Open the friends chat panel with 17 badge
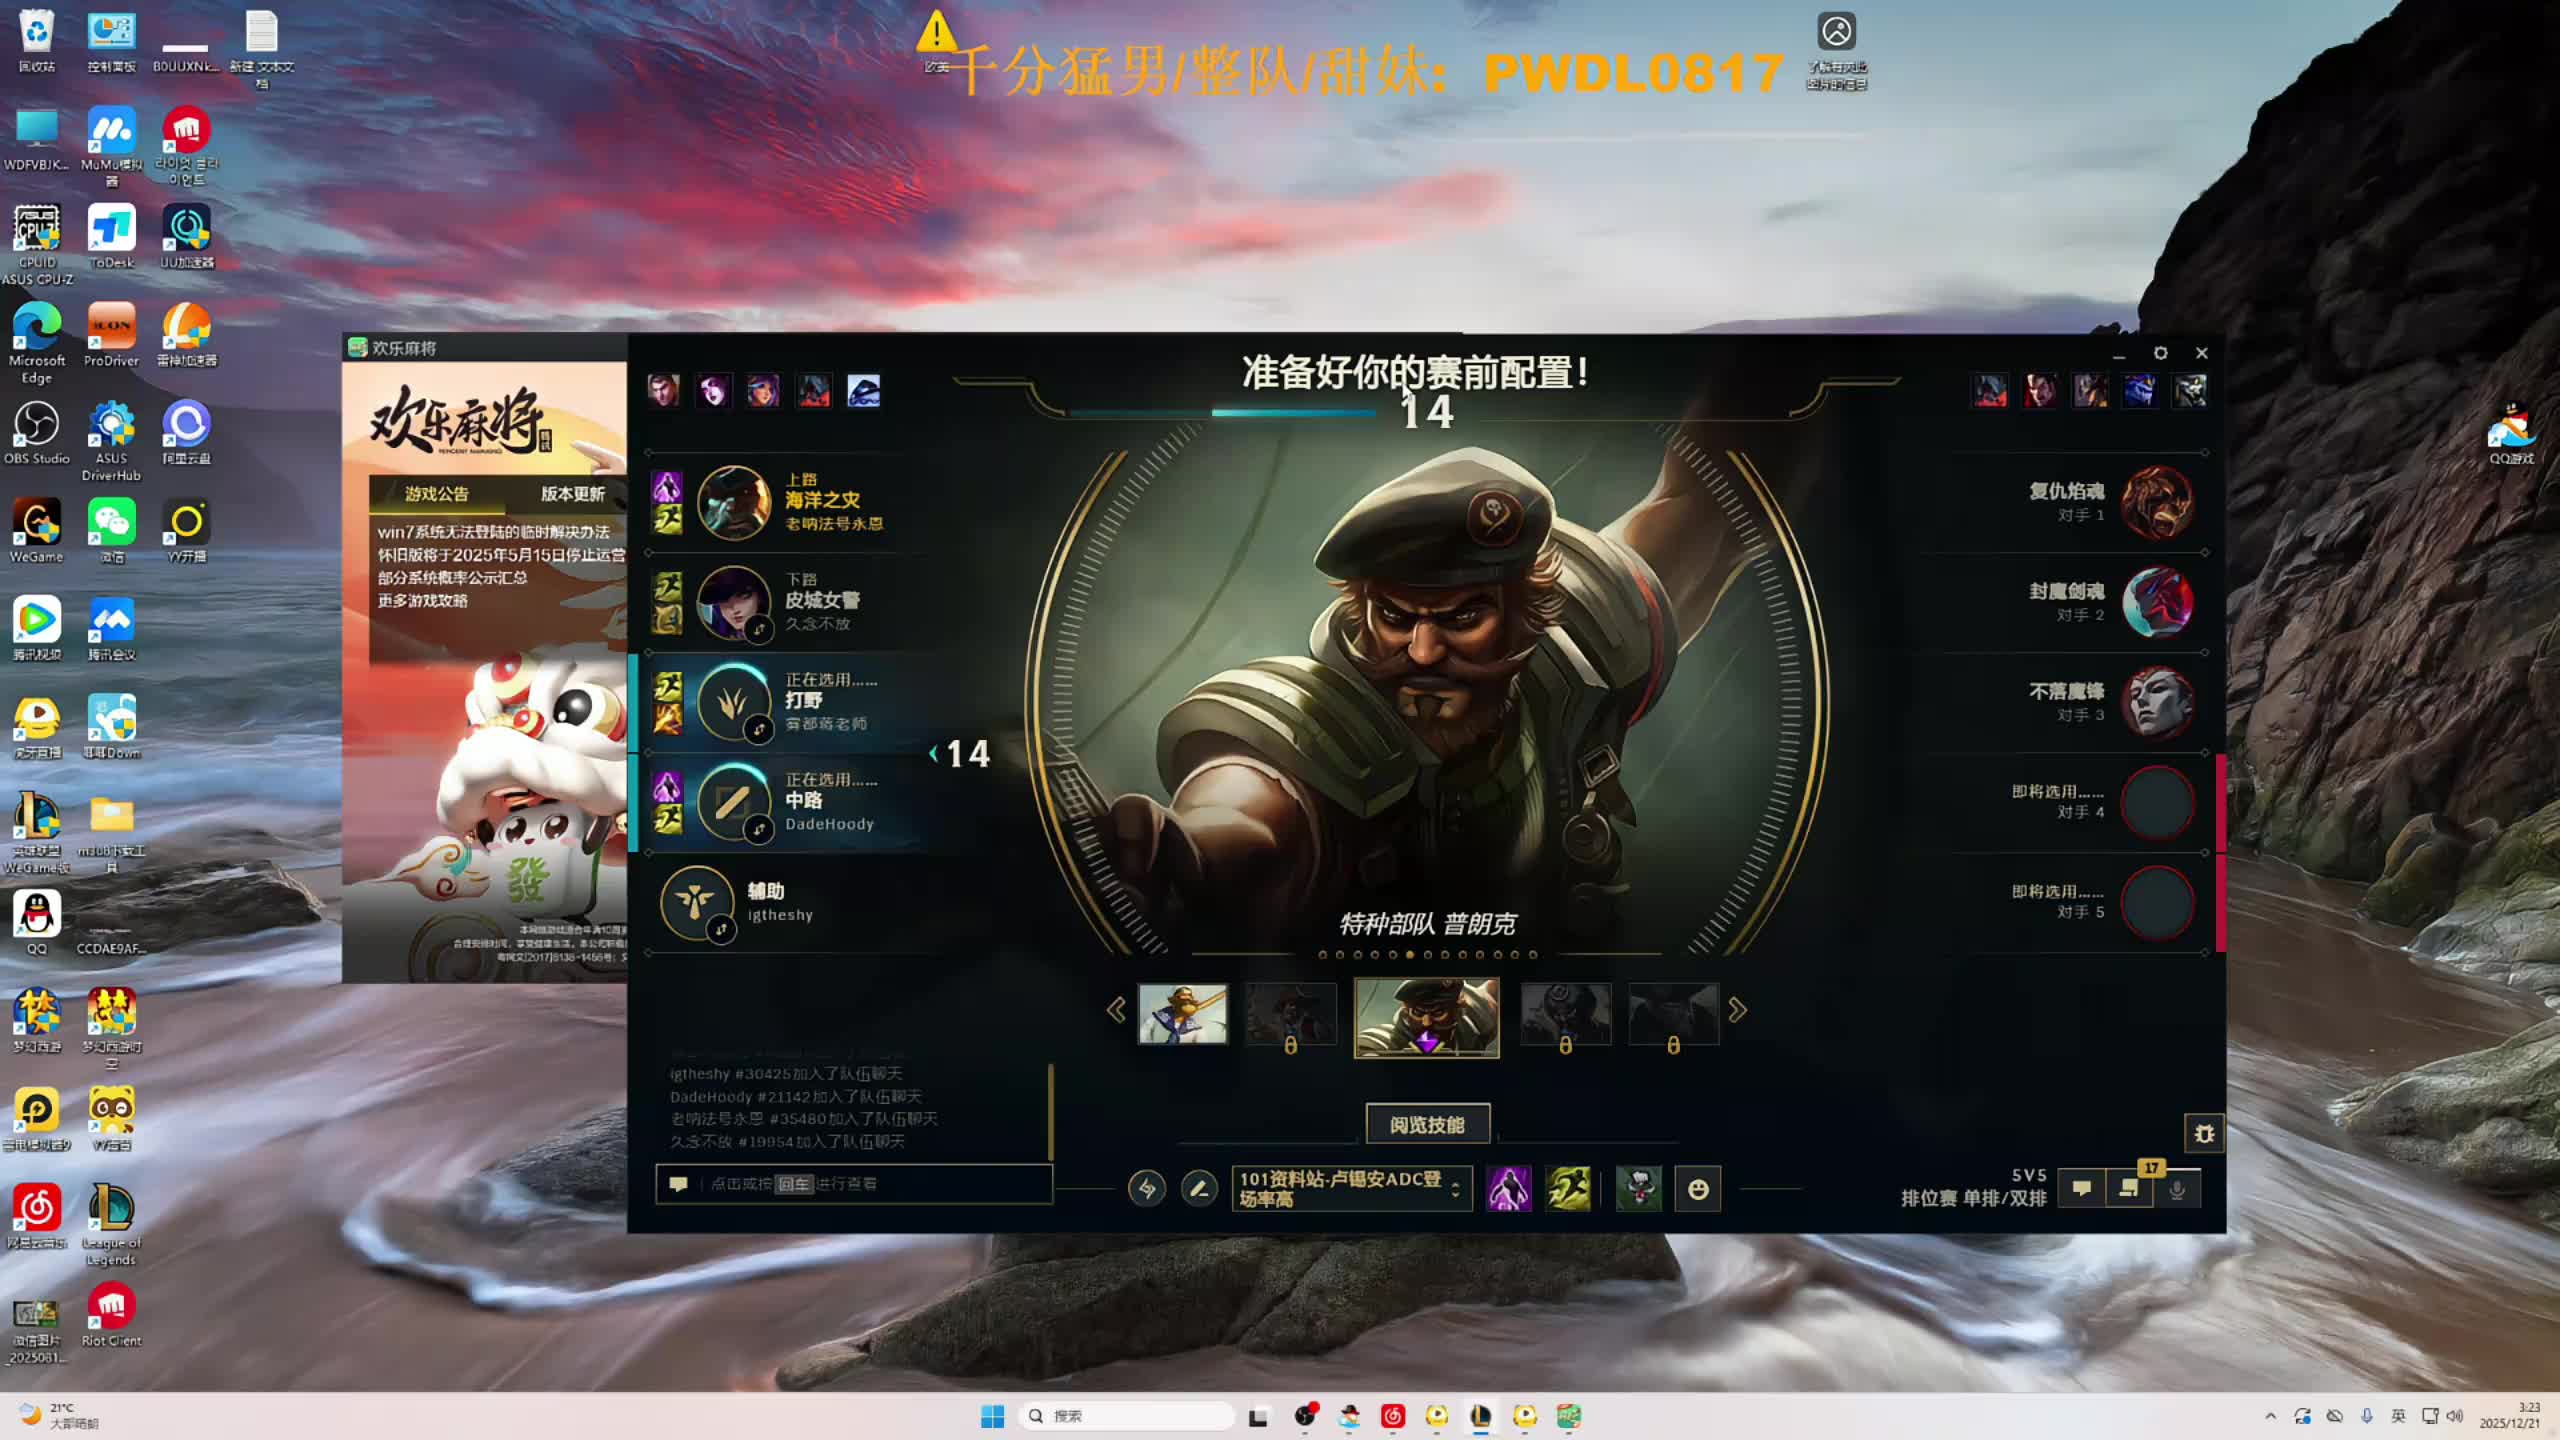Image resolution: width=2560 pixels, height=1440 pixels. coord(2129,1188)
